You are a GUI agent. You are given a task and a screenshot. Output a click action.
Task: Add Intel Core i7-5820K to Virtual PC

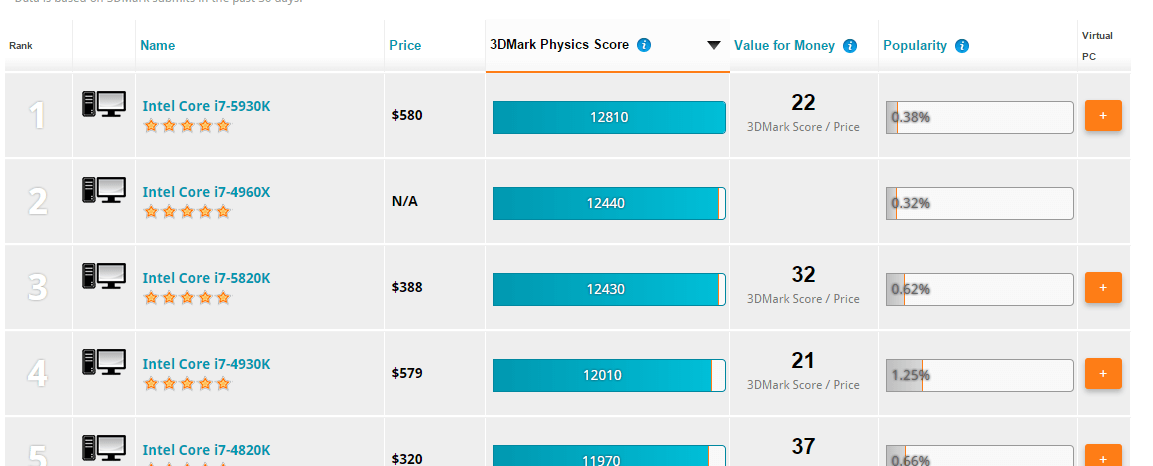1103,287
